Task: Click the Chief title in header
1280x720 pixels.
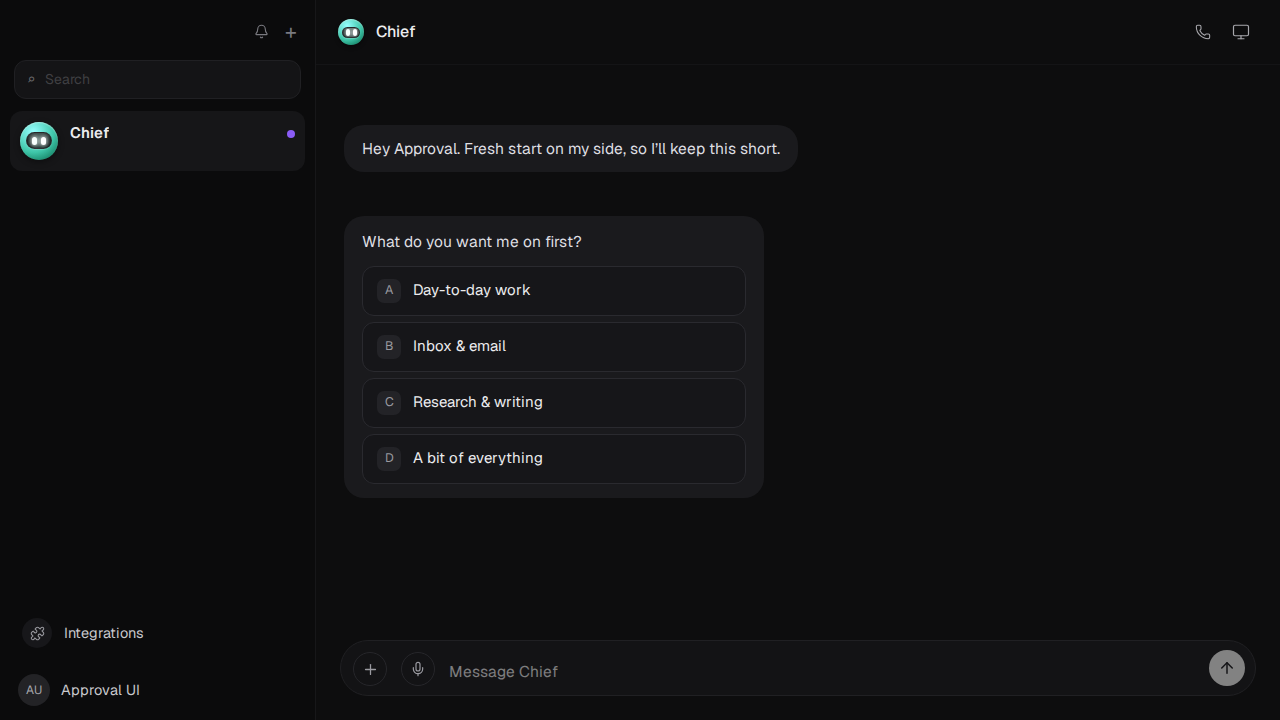Action: tap(395, 32)
